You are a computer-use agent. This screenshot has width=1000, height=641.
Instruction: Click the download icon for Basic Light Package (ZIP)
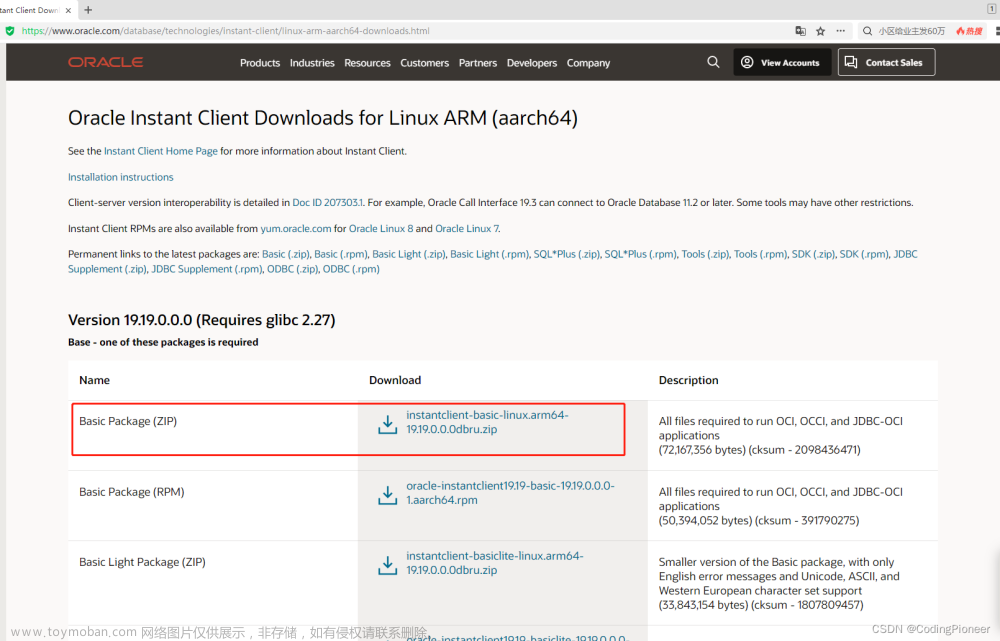tap(387, 565)
